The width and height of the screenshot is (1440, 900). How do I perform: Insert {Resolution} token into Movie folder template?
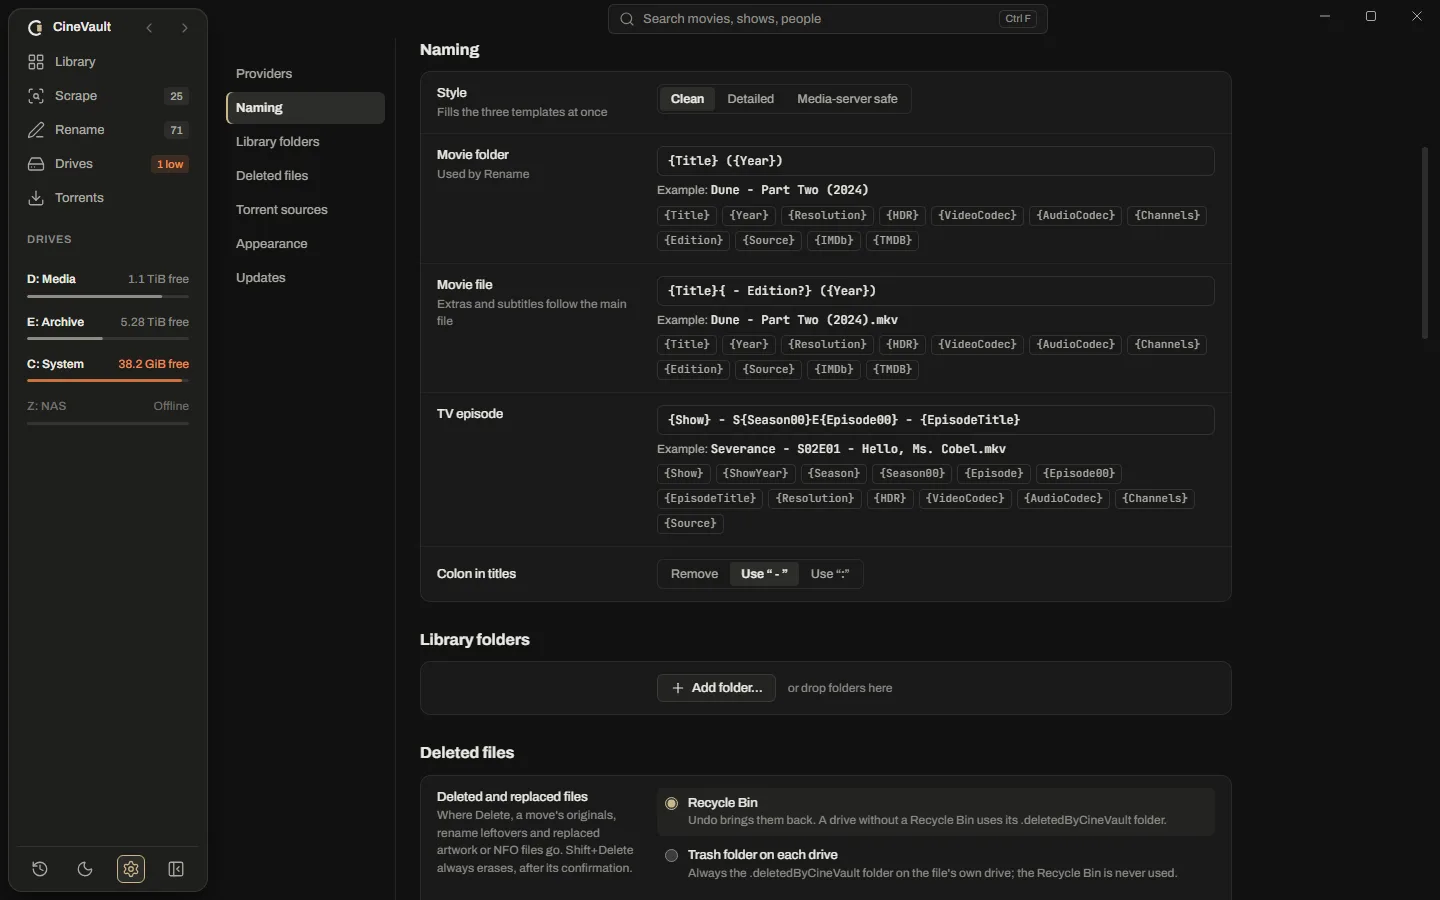(827, 216)
